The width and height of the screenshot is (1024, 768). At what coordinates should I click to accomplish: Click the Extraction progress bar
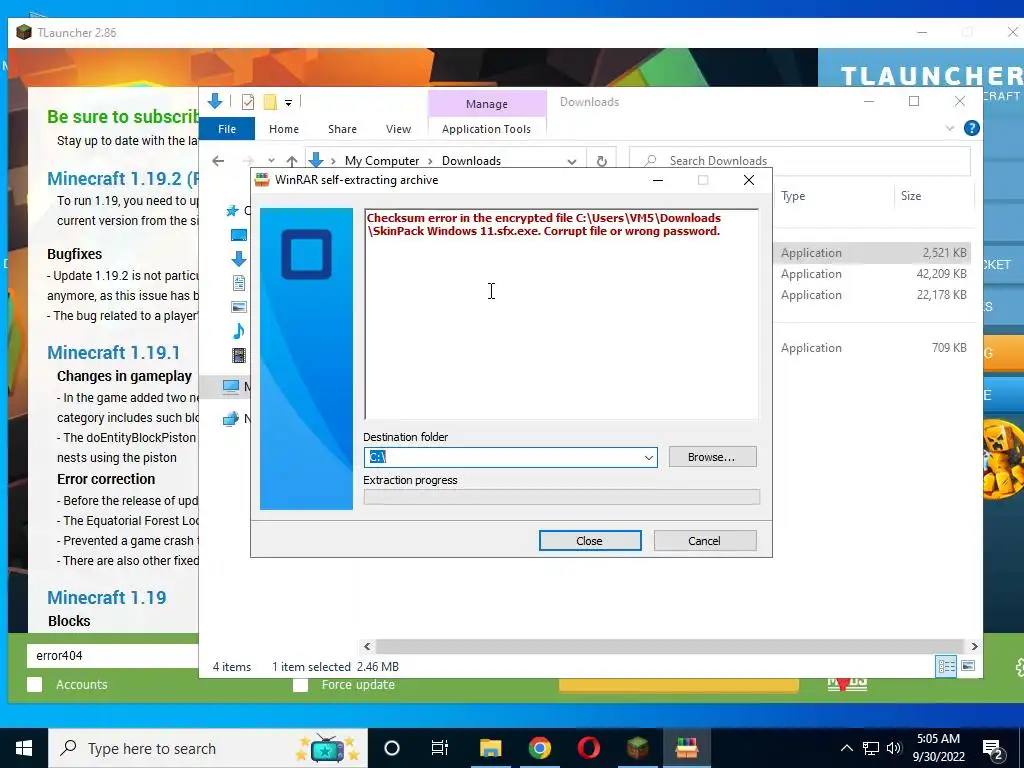coord(562,498)
